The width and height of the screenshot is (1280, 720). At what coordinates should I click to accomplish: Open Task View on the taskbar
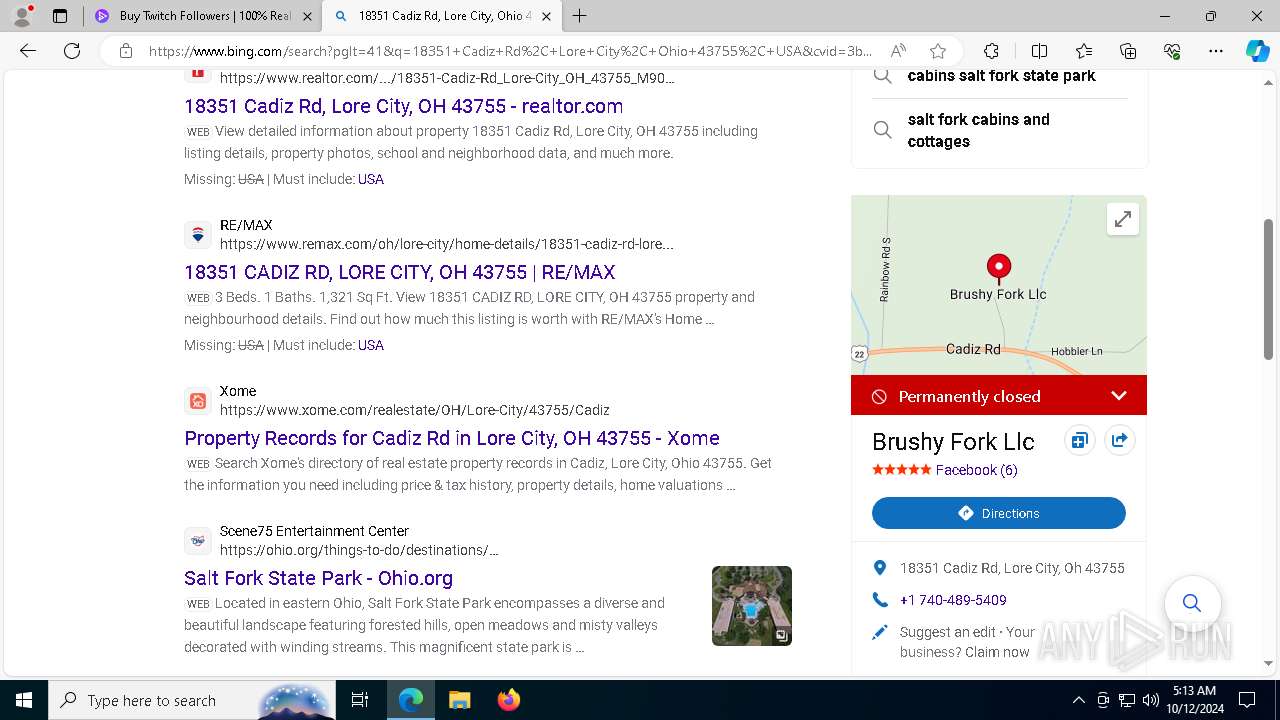click(360, 700)
